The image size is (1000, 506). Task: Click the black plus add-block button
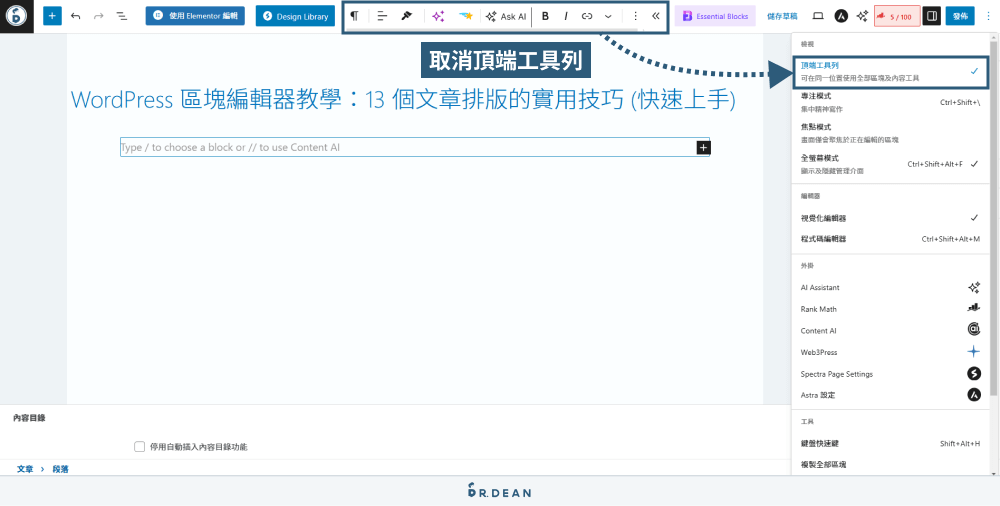coord(703,147)
